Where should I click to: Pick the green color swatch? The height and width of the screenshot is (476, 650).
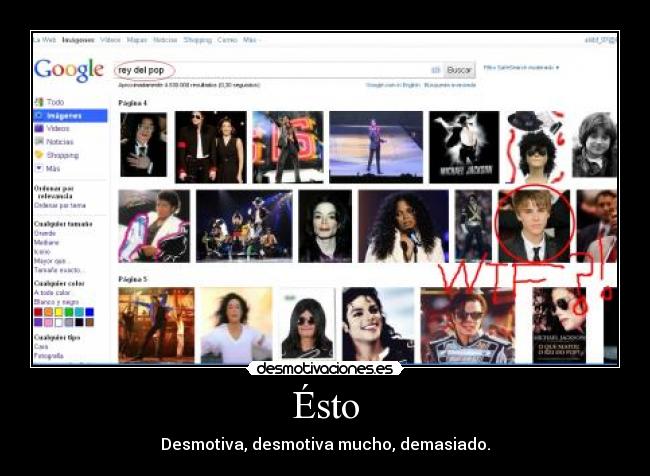69,312
